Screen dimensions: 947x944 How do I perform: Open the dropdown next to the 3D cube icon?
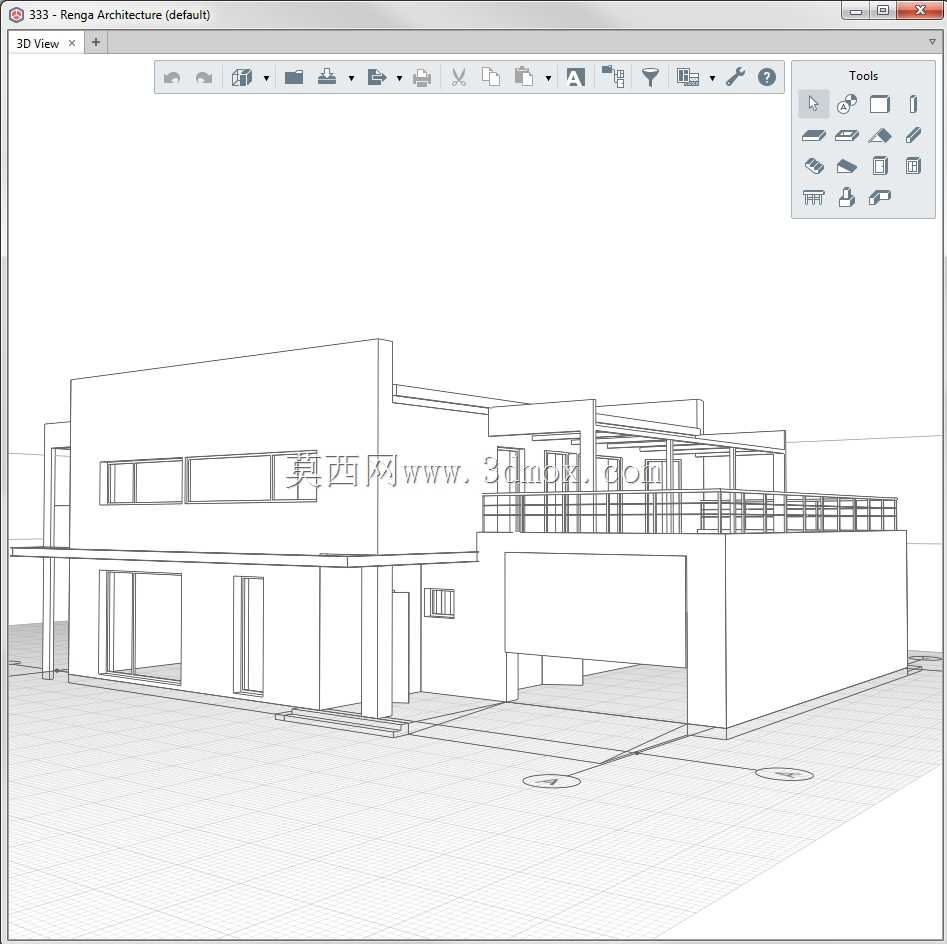(x=266, y=78)
